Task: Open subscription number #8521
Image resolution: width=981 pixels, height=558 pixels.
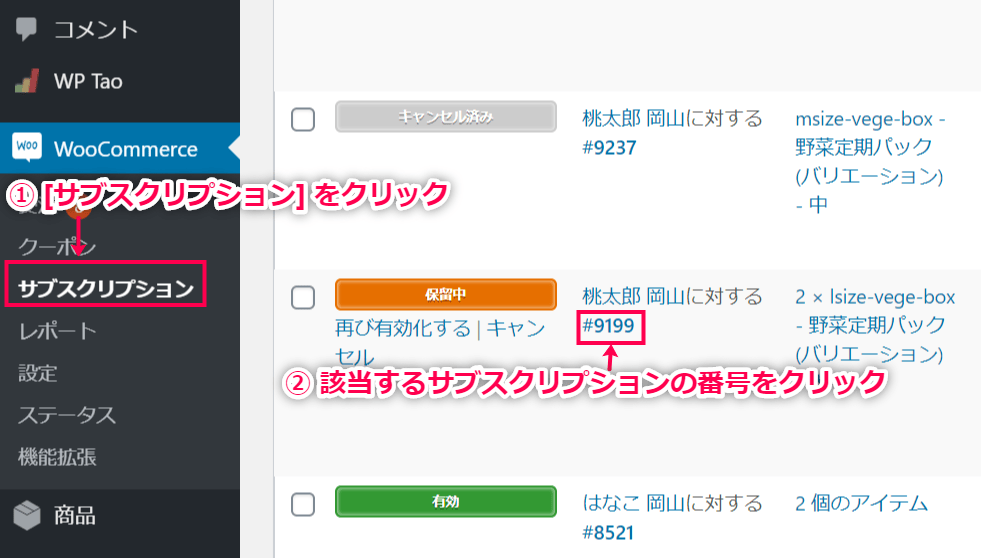Action: click(608, 533)
